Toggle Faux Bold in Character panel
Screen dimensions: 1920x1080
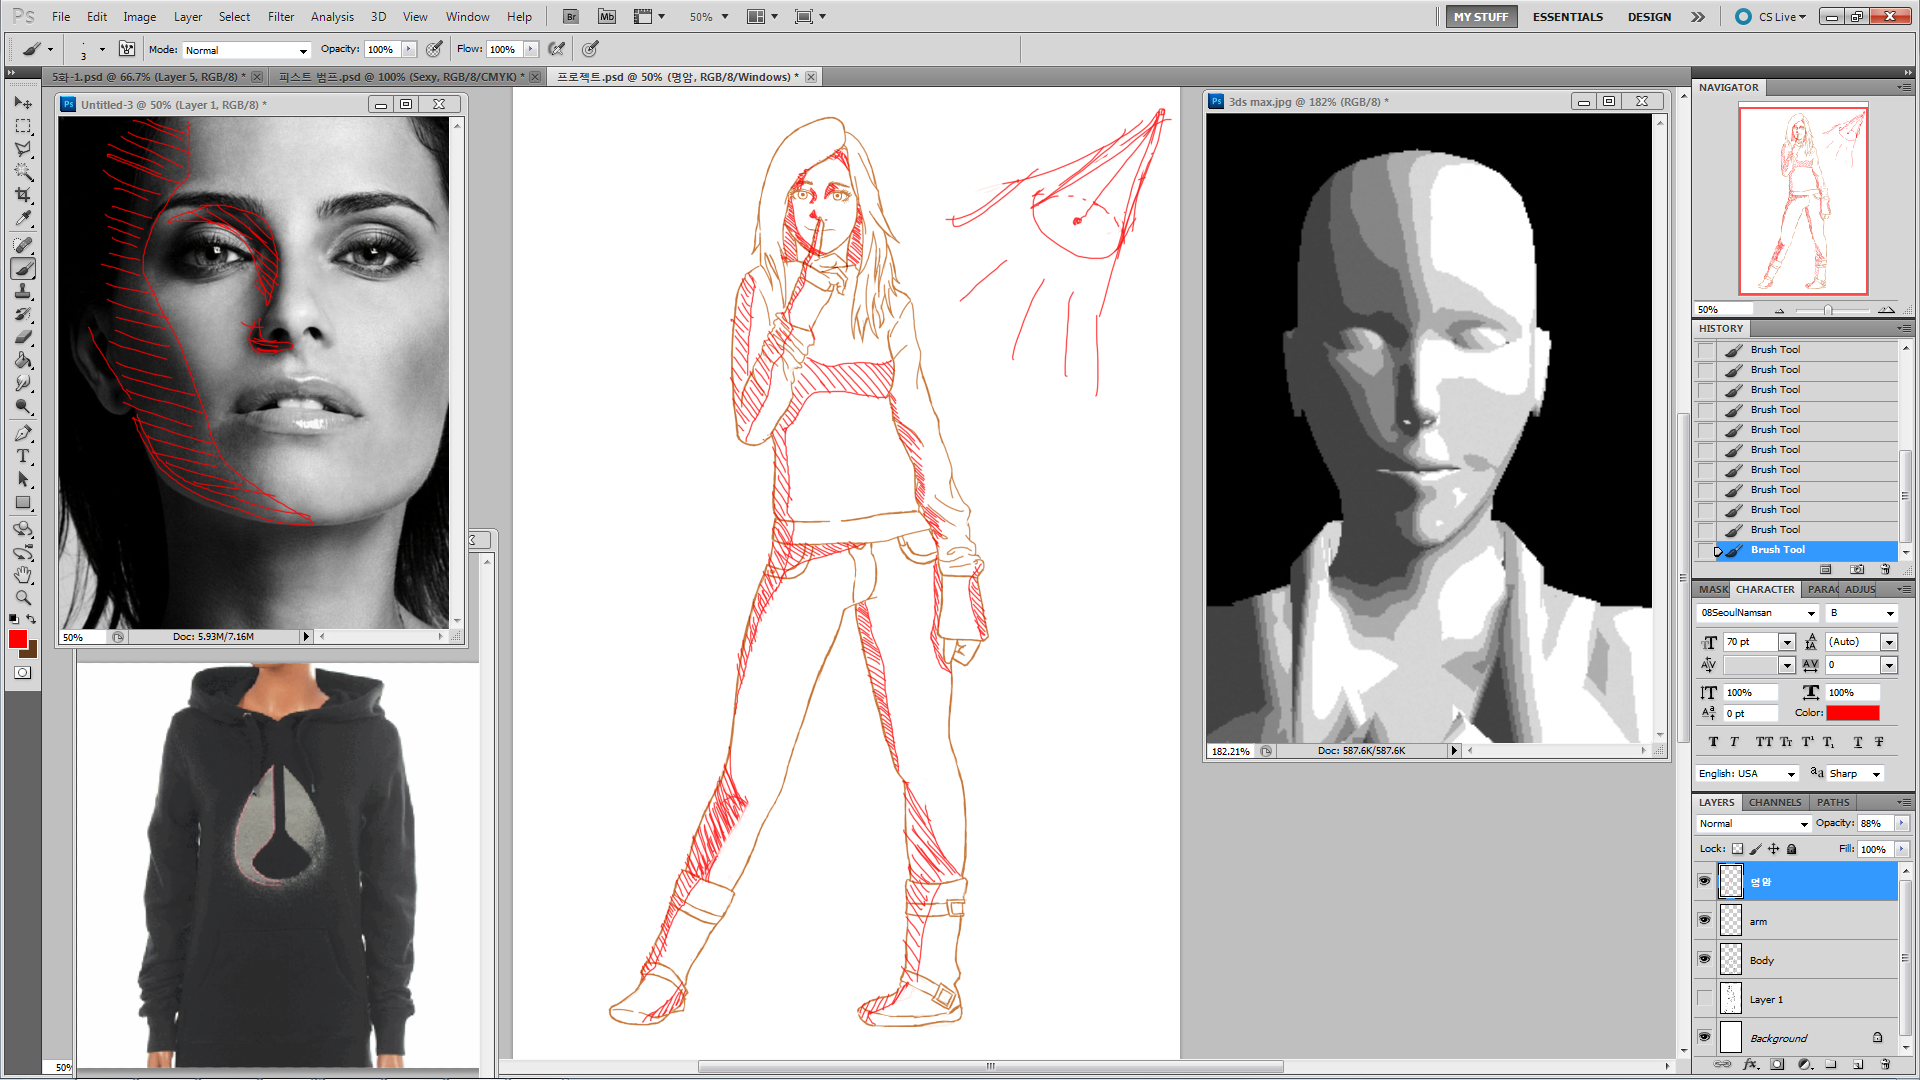click(x=1713, y=742)
